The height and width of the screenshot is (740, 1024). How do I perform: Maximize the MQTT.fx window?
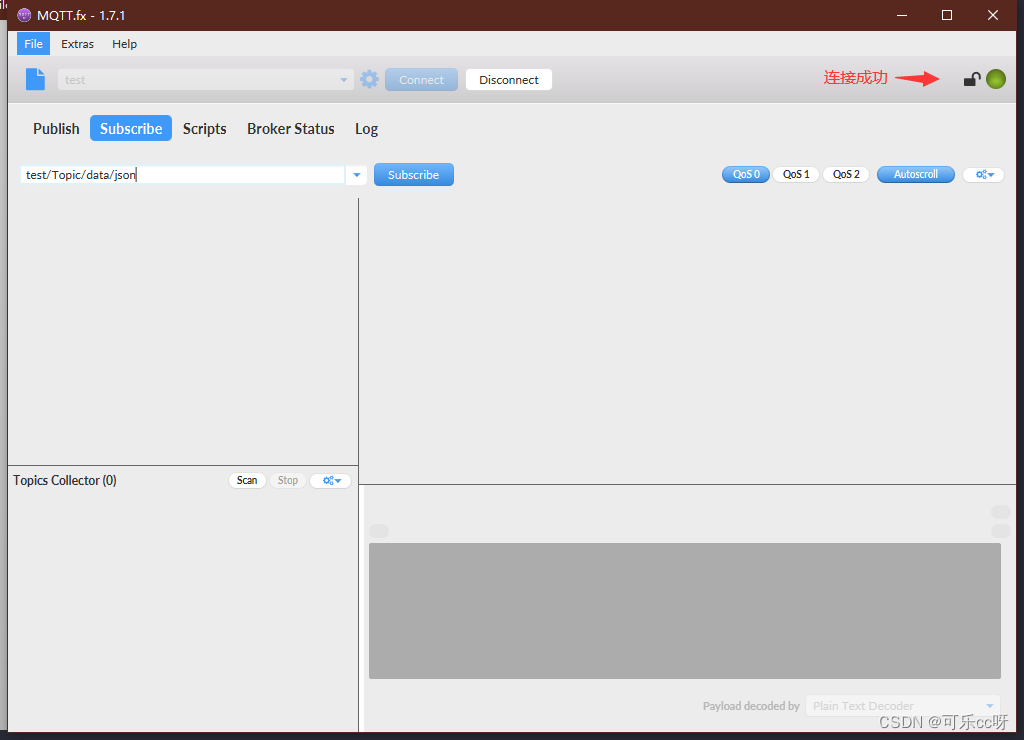(x=947, y=15)
